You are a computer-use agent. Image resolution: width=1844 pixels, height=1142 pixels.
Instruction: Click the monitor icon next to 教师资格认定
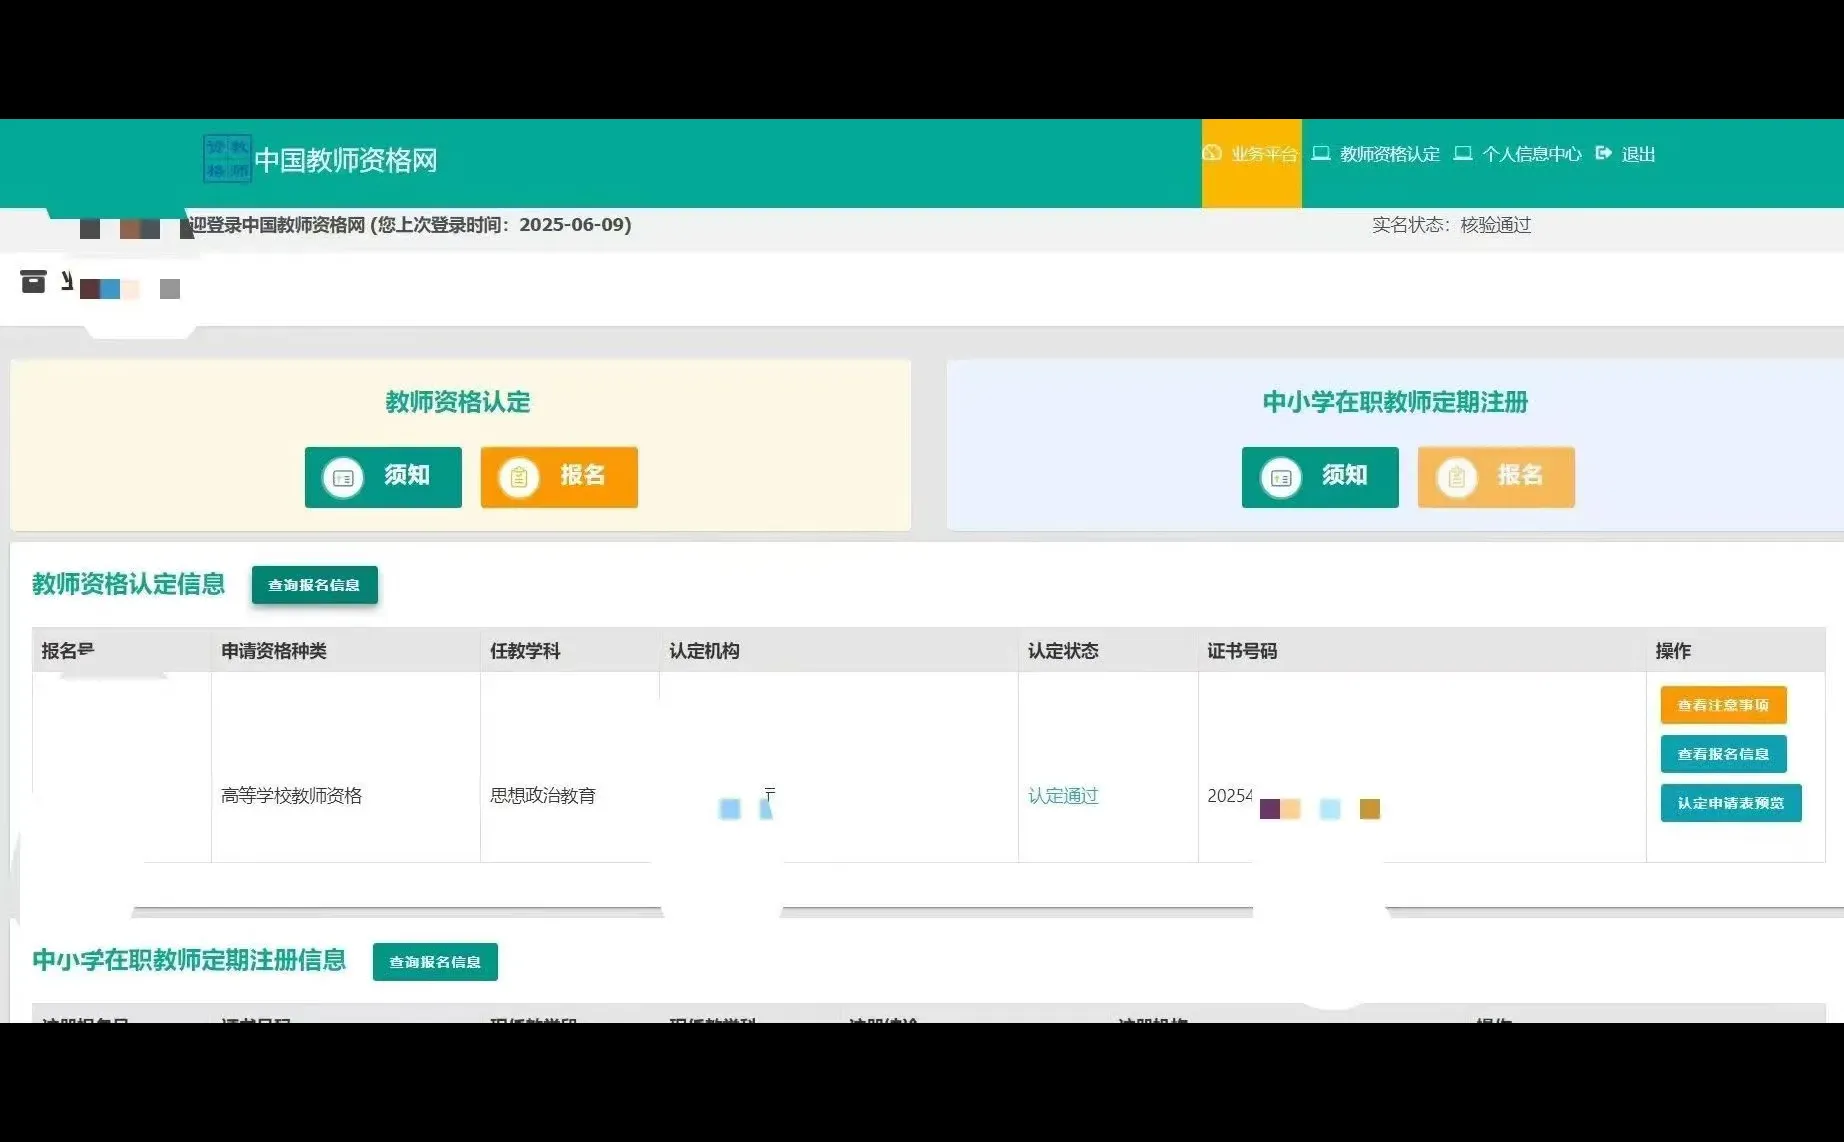click(x=1319, y=153)
